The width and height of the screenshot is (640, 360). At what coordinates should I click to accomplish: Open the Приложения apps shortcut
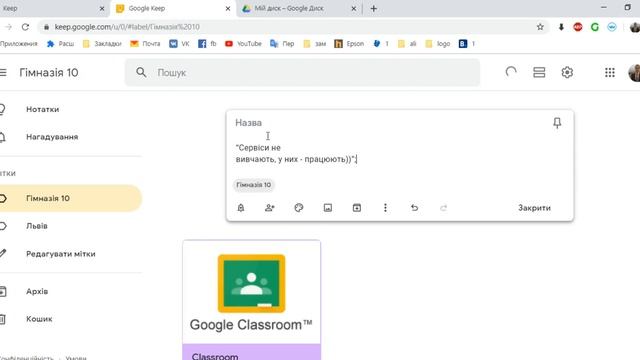click(x=18, y=44)
